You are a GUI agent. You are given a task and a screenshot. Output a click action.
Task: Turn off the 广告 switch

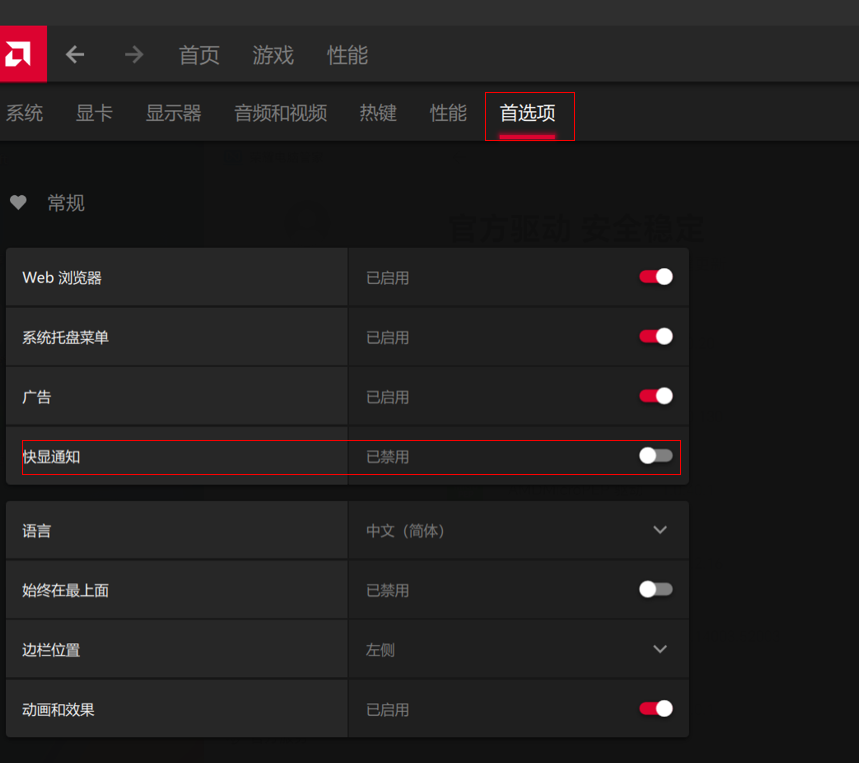656,396
